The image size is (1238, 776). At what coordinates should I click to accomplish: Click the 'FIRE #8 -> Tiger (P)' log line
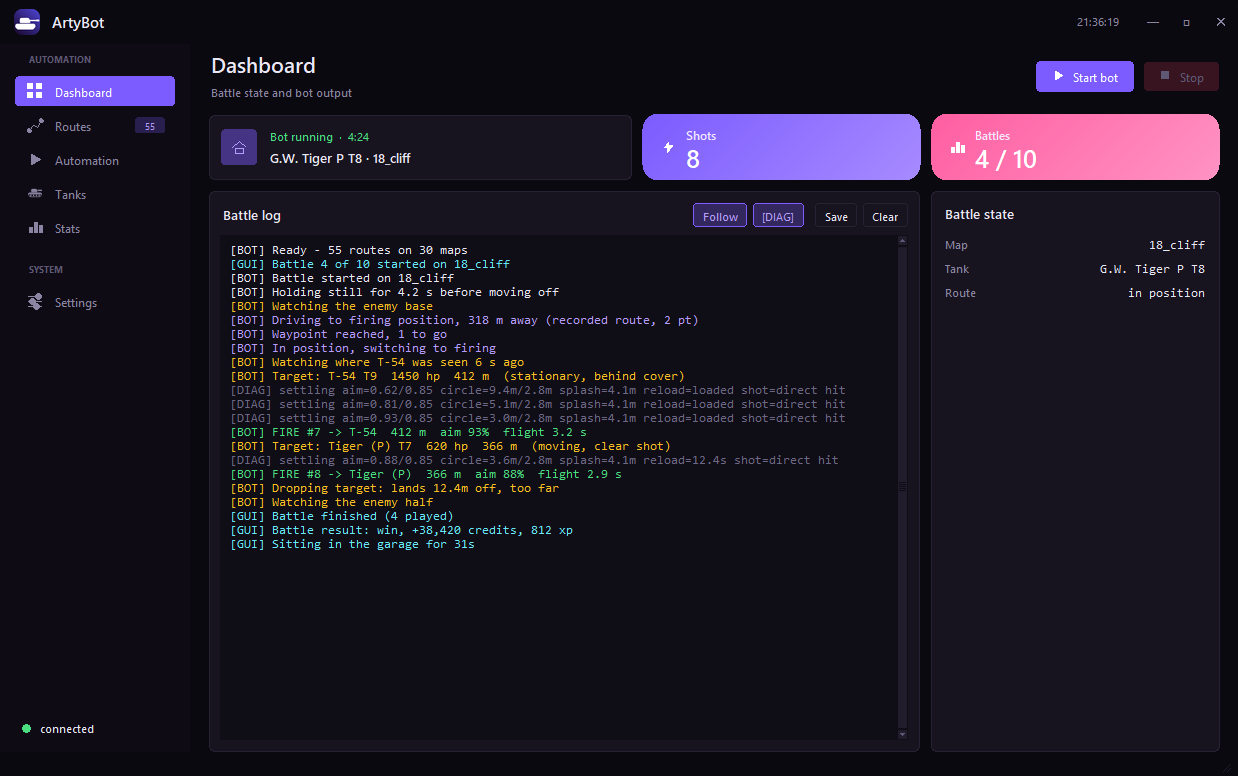point(426,474)
